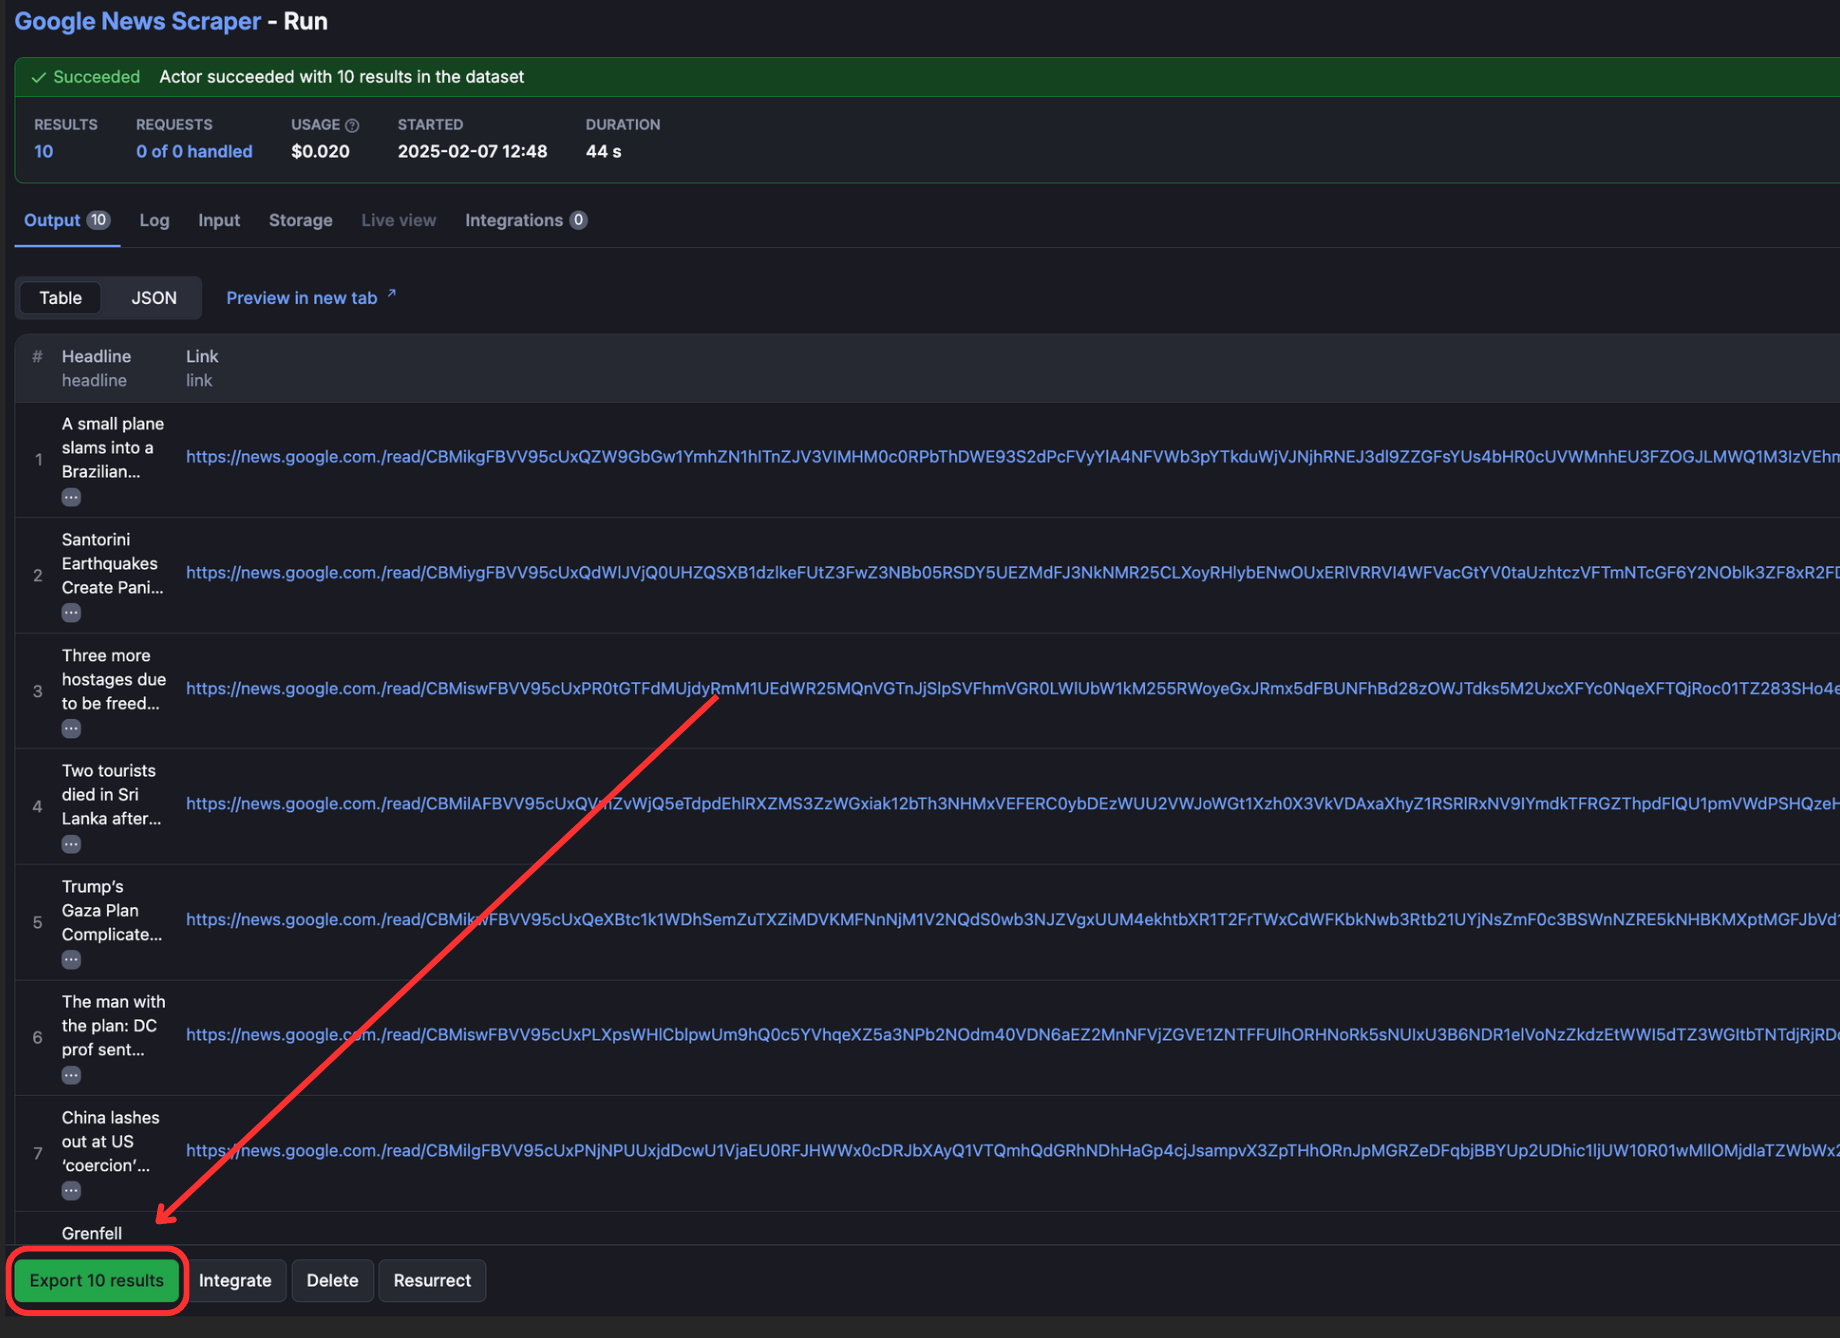Switch to JSON view

pos(153,297)
